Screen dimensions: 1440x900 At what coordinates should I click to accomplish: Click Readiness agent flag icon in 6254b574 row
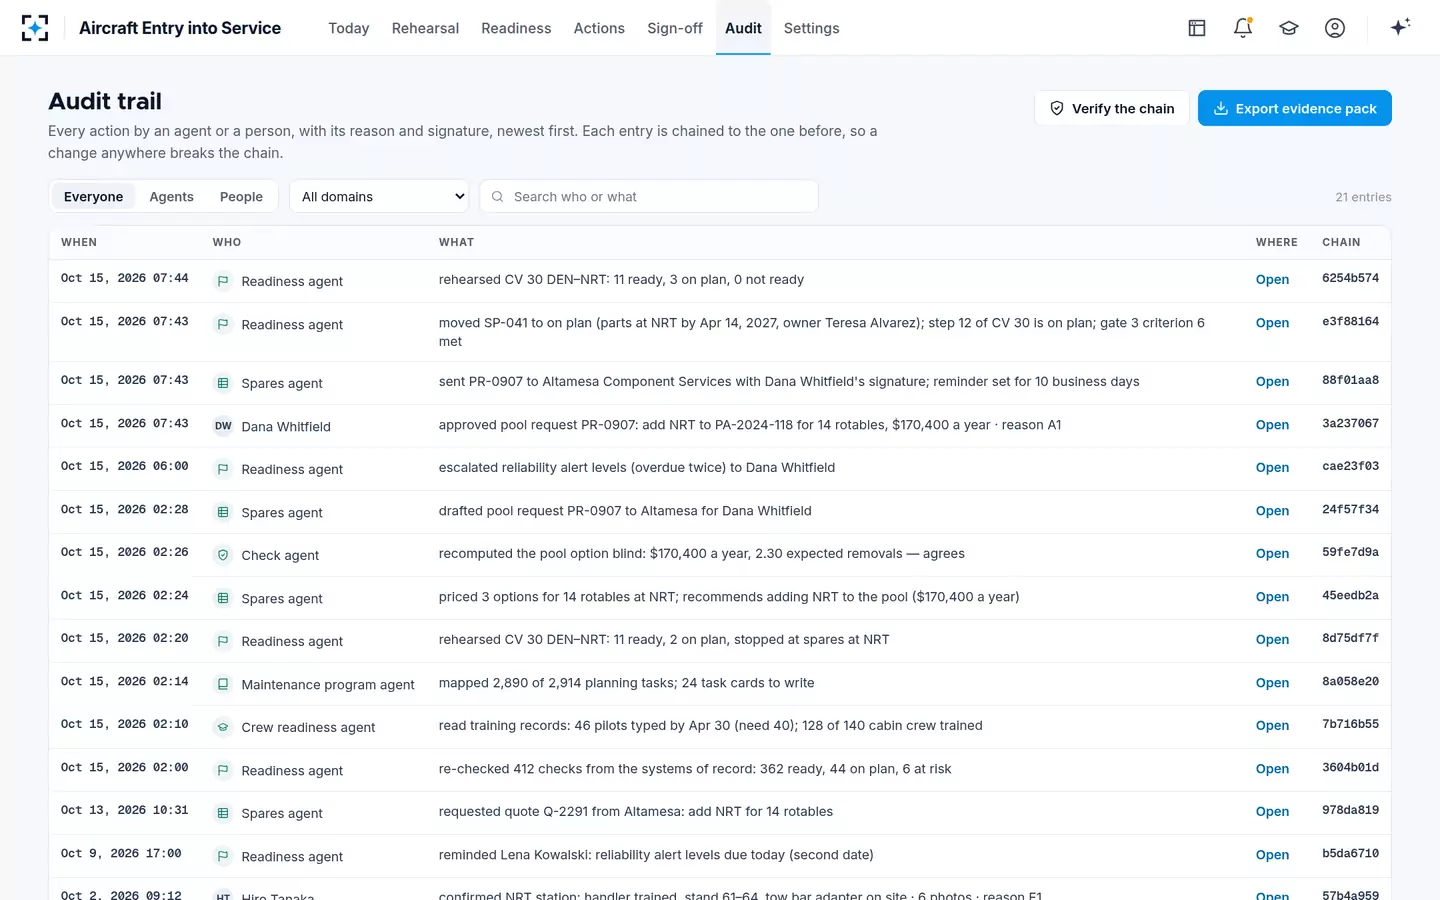pyautogui.click(x=223, y=281)
